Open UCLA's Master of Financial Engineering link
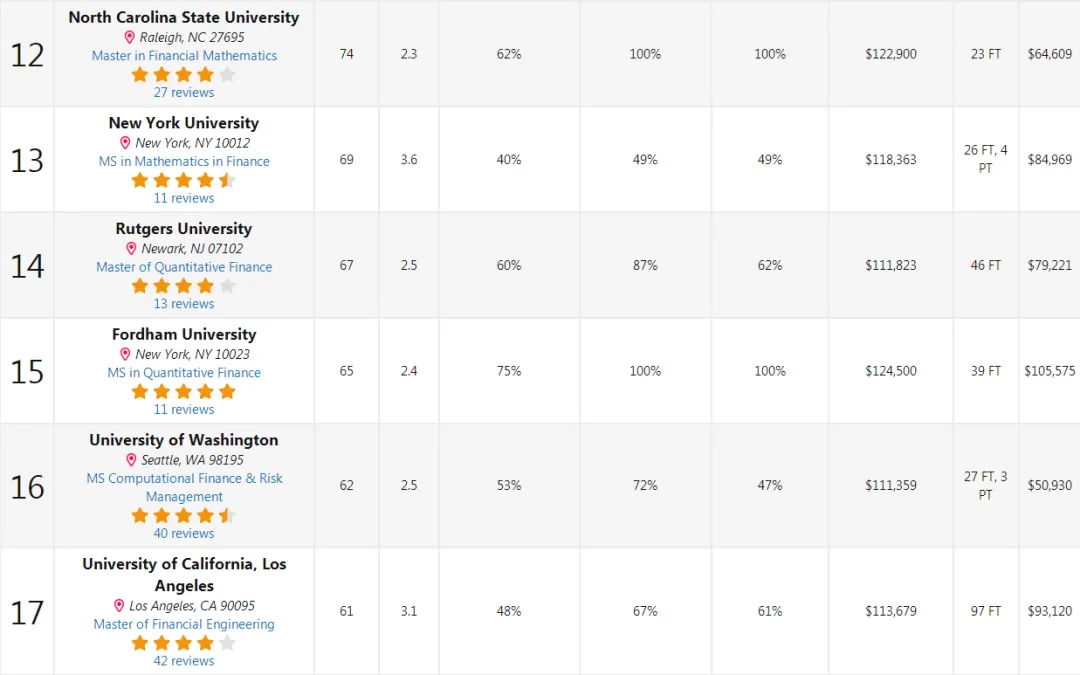The image size is (1080, 675). pyautogui.click(x=184, y=624)
